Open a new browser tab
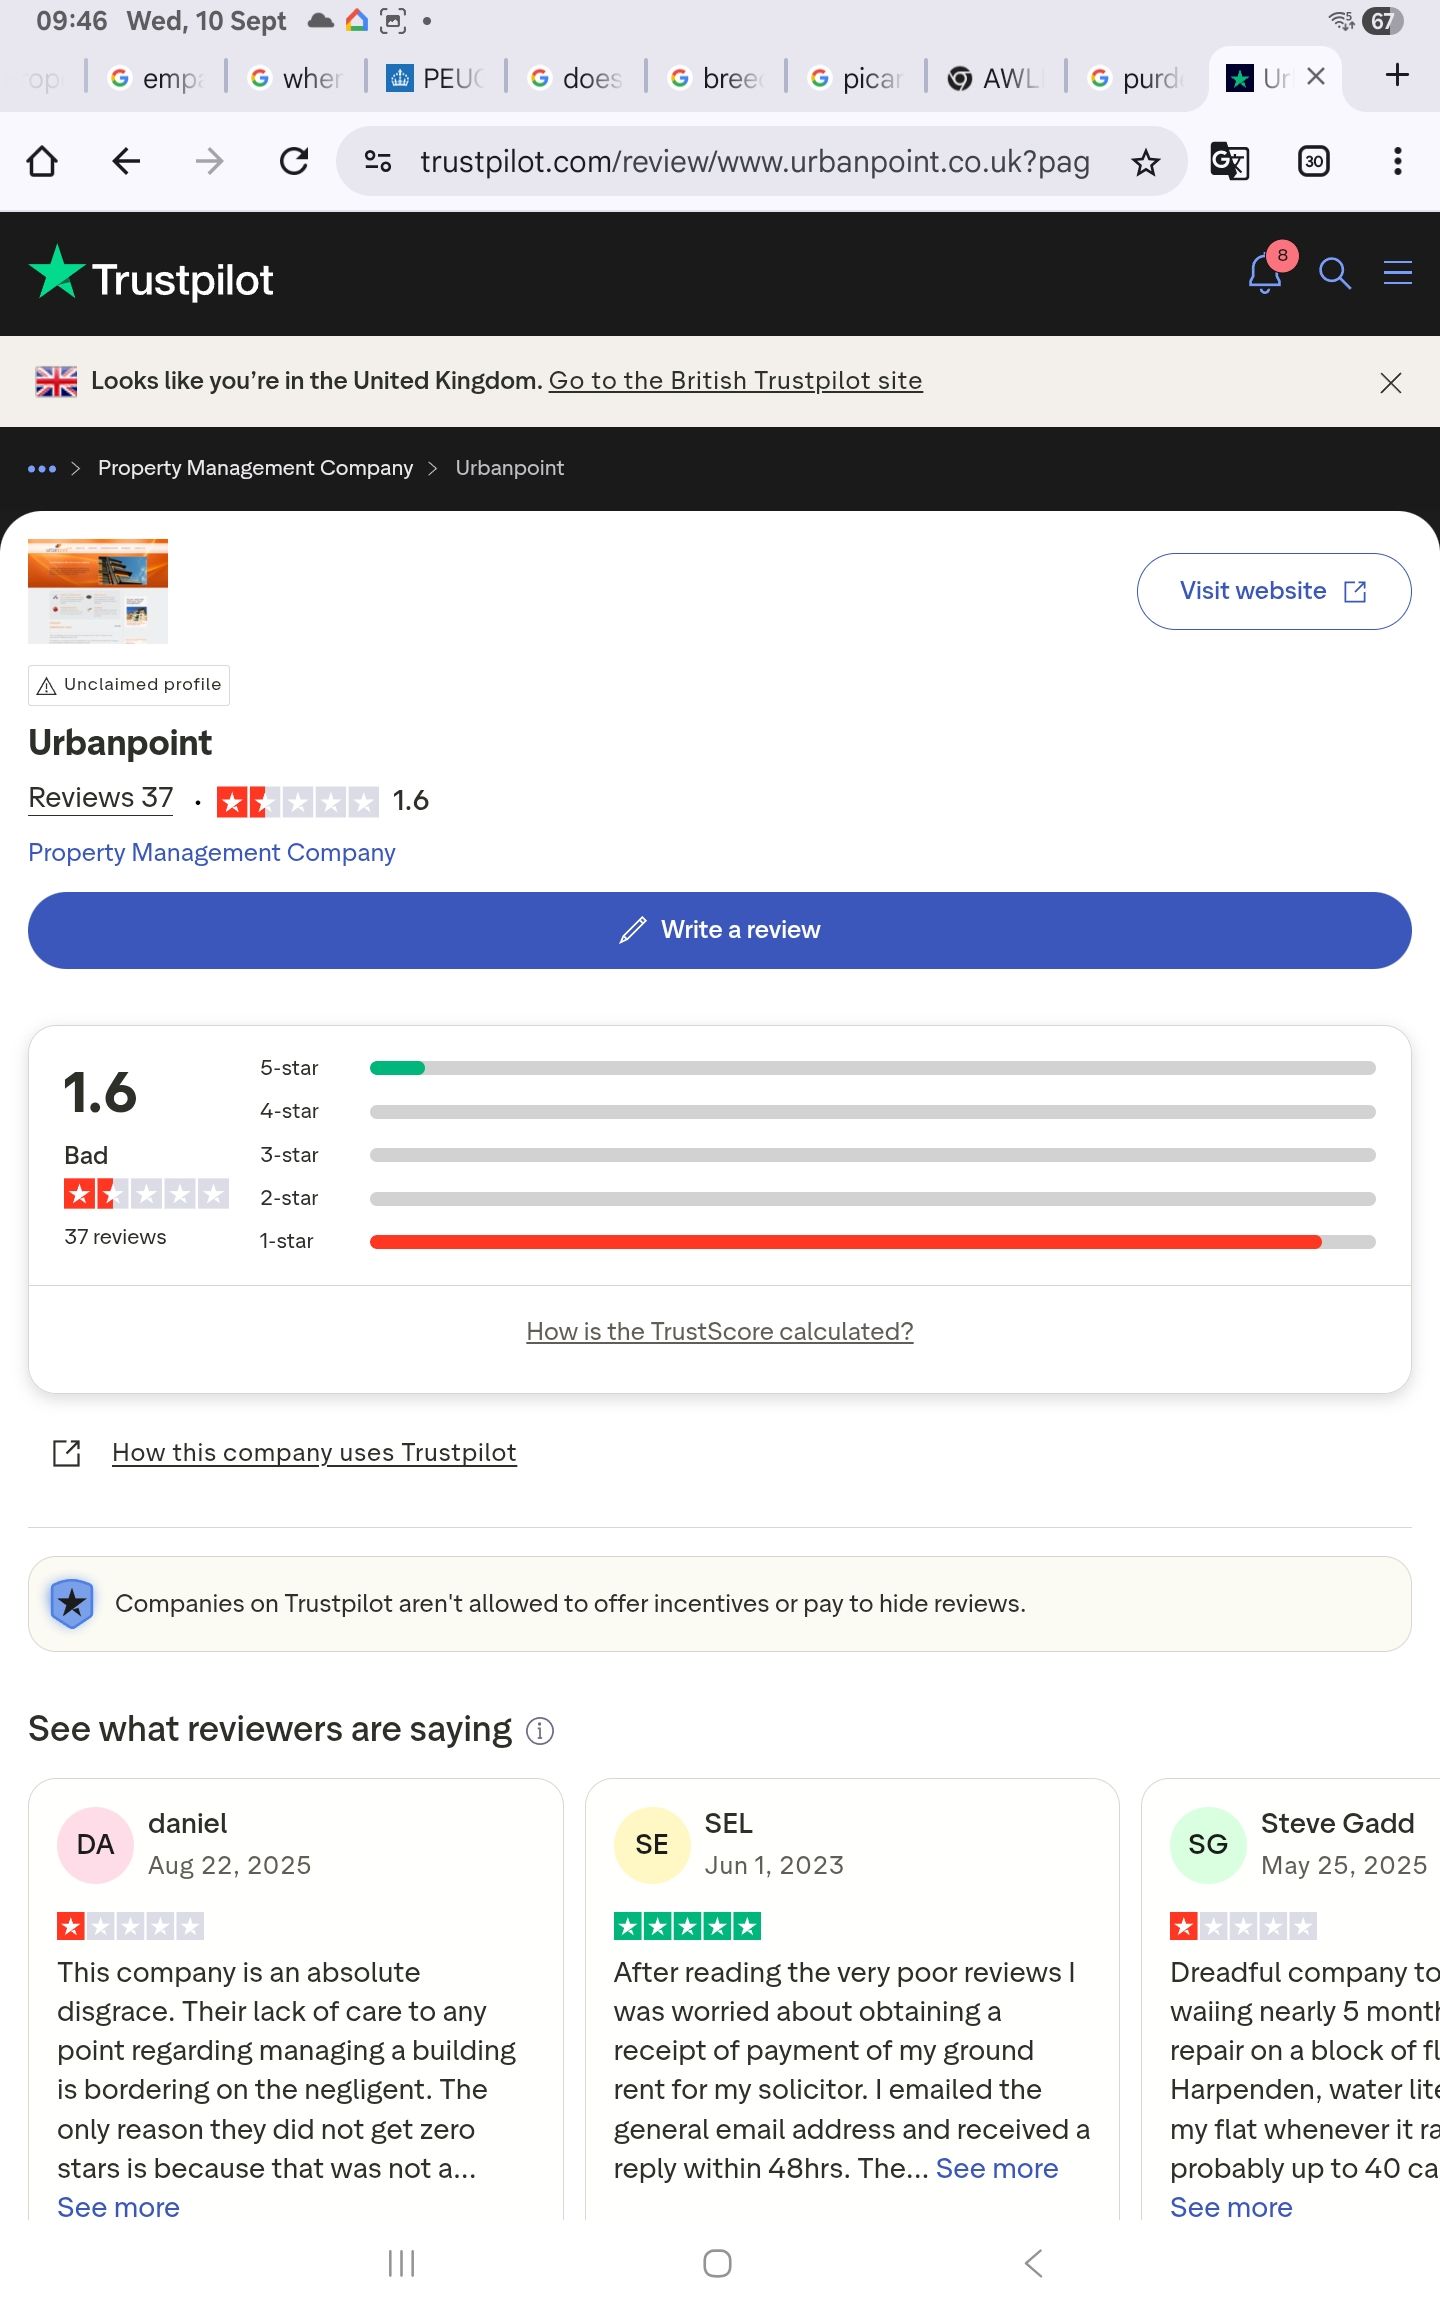This screenshot has width=1440, height=2304. click(x=1397, y=76)
